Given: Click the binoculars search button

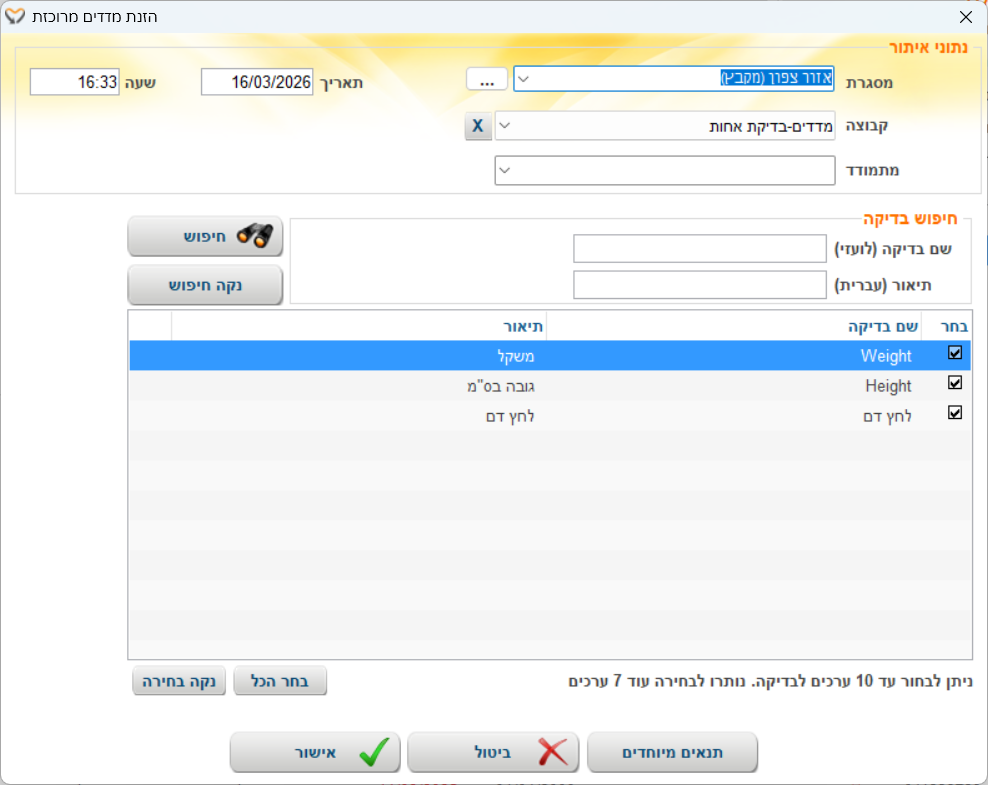Looking at the screenshot, I should (x=205, y=236).
